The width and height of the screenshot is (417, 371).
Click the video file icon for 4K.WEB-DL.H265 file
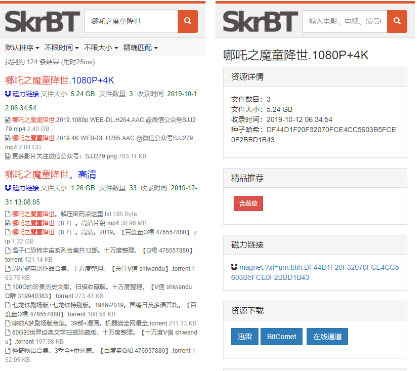8,138
